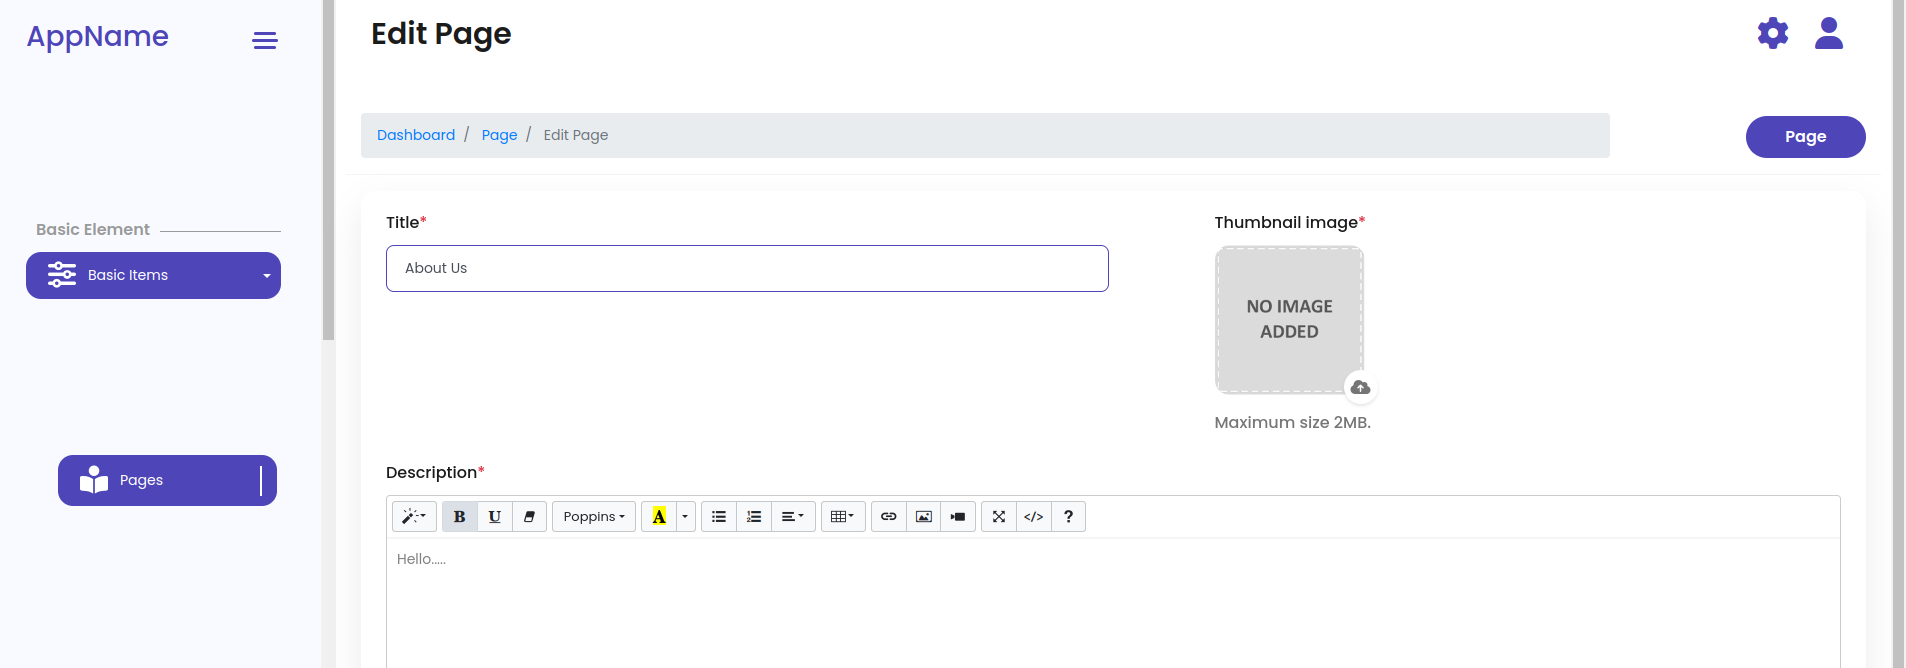Open the magic wand style menu
Screen dimensions: 1906x668
tap(414, 517)
